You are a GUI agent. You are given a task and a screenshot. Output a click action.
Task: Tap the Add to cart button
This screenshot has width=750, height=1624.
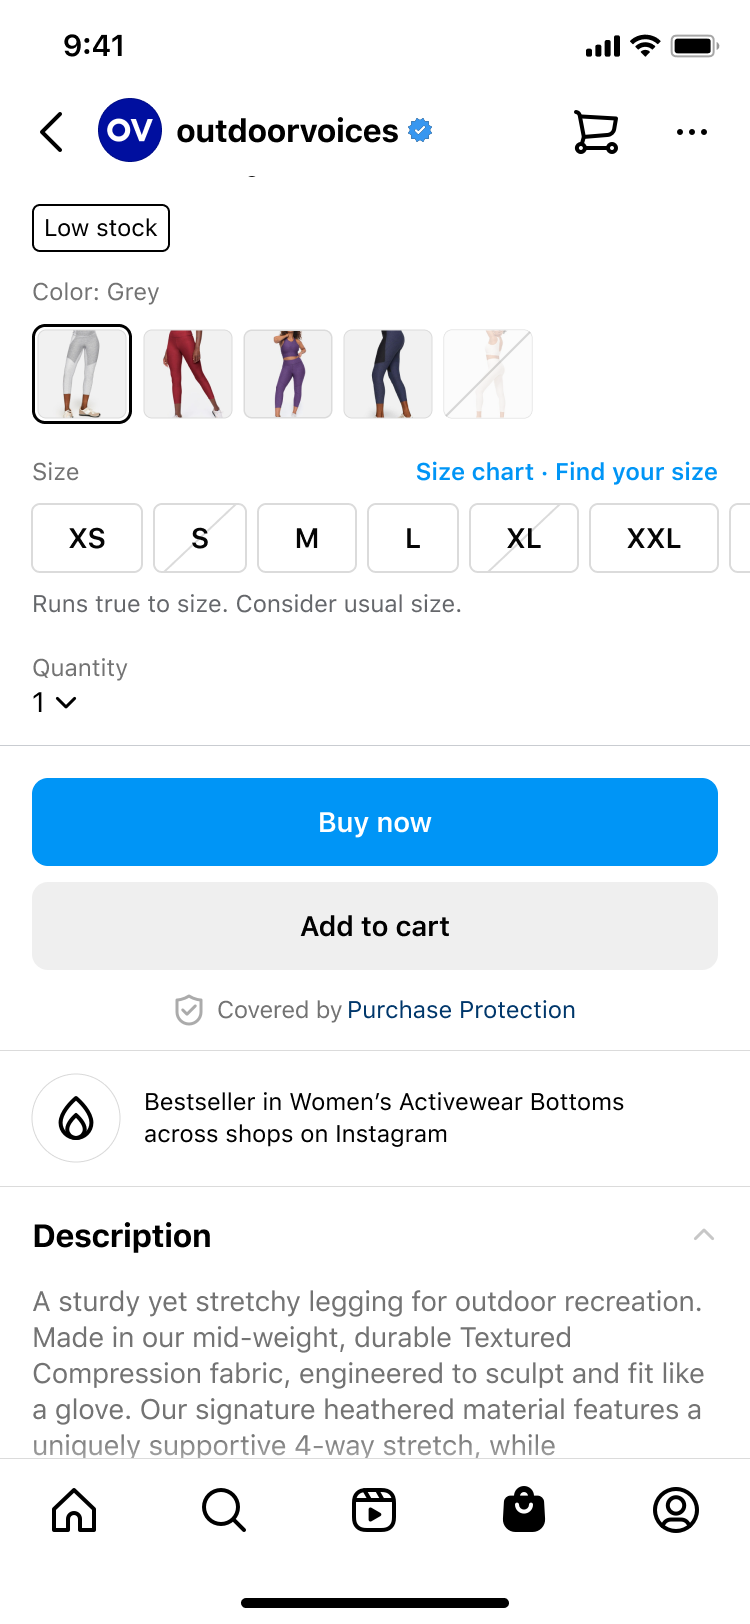375,926
